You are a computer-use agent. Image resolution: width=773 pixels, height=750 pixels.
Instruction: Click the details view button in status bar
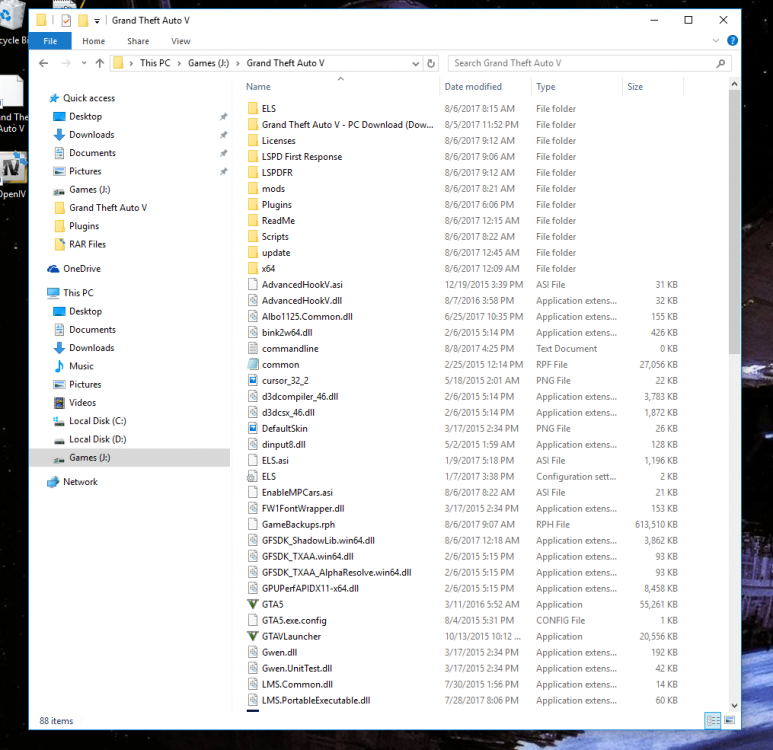pyautogui.click(x=713, y=720)
